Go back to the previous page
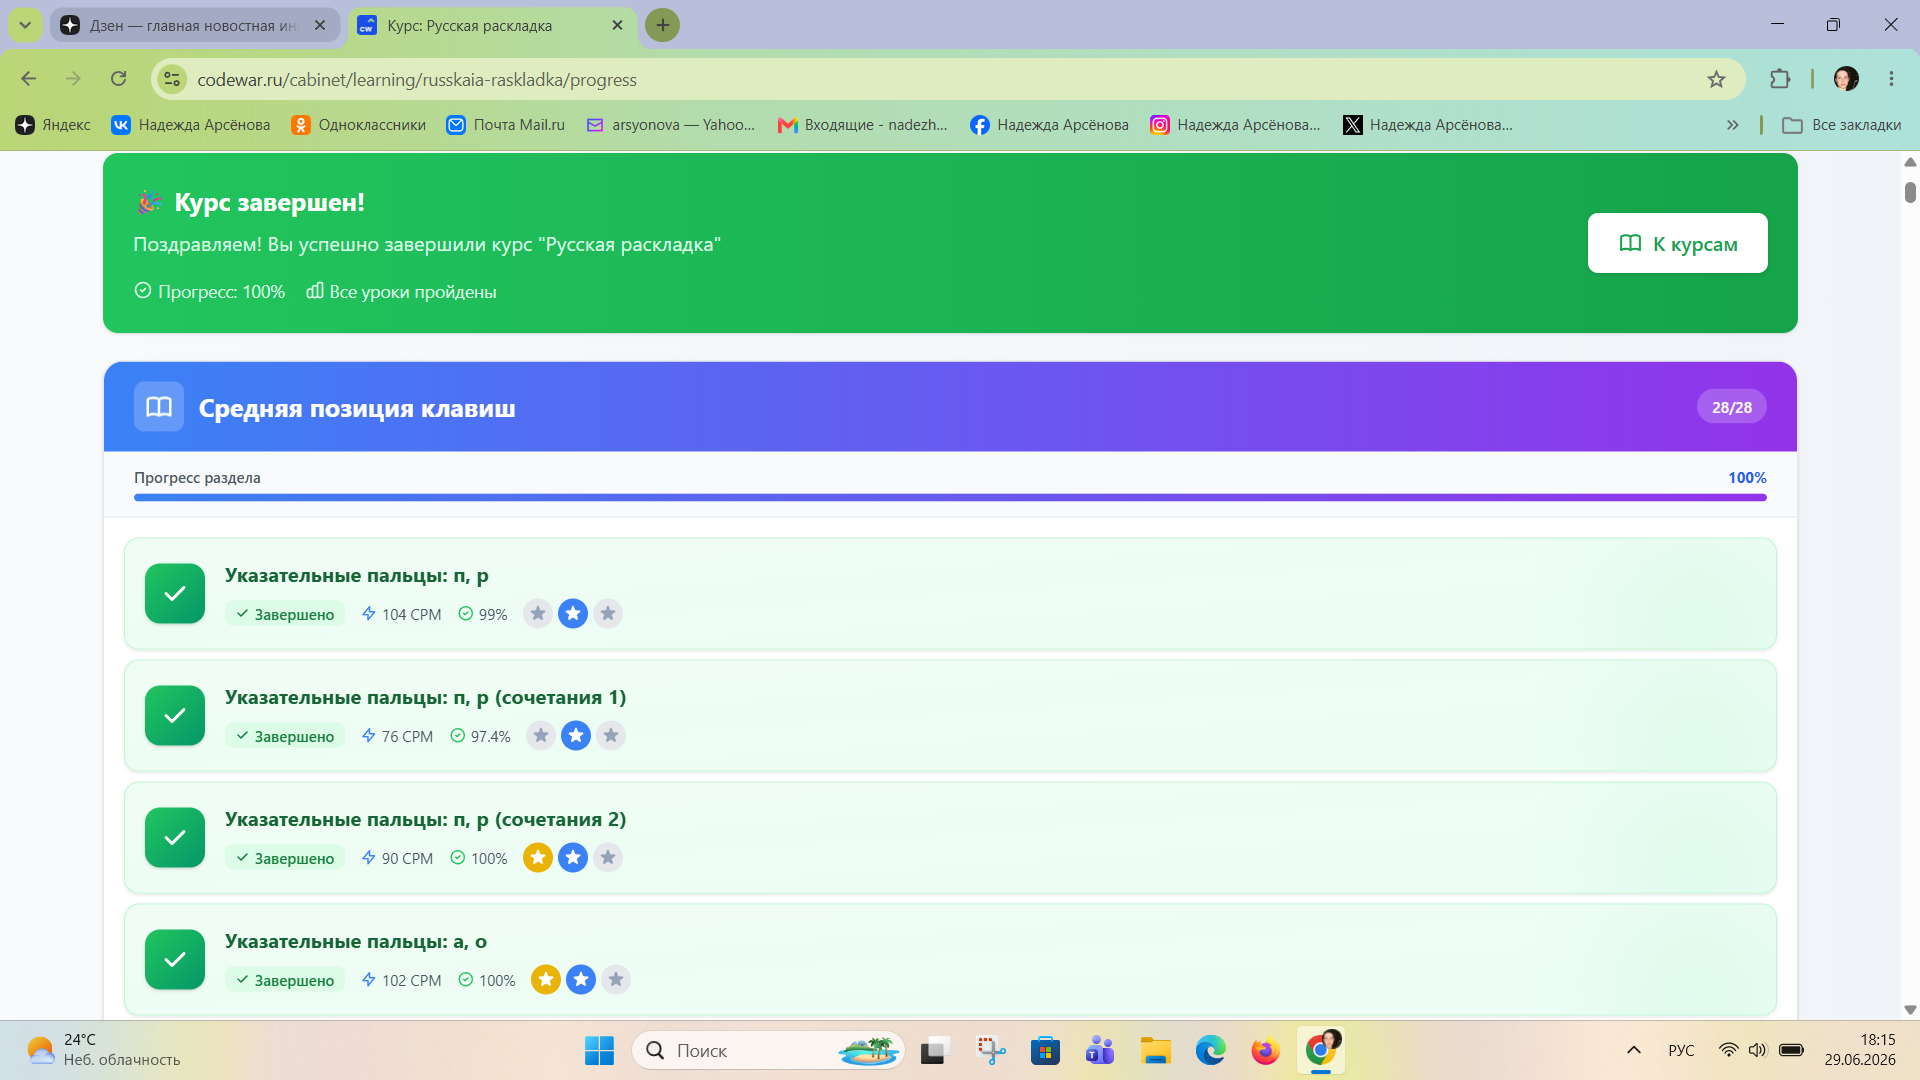 click(x=28, y=79)
